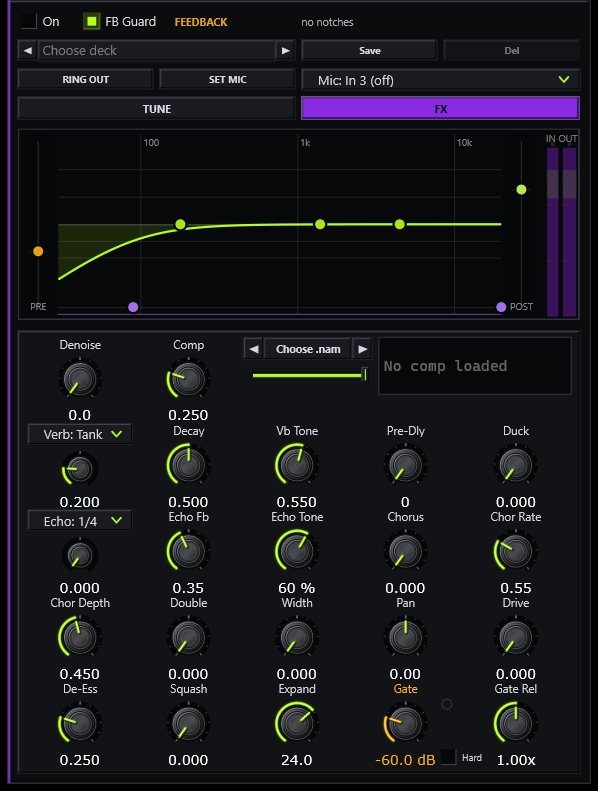Select the EQ node just above 1k
The width and height of the screenshot is (598, 791).
coord(320,224)
